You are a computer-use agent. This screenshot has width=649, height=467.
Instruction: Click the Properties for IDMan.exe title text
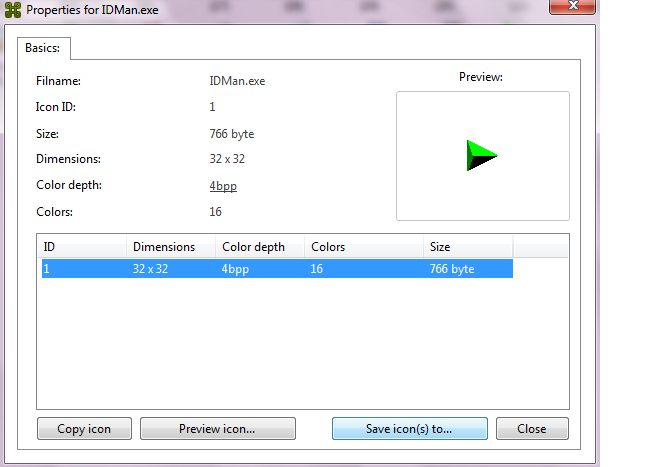(92, 10)
